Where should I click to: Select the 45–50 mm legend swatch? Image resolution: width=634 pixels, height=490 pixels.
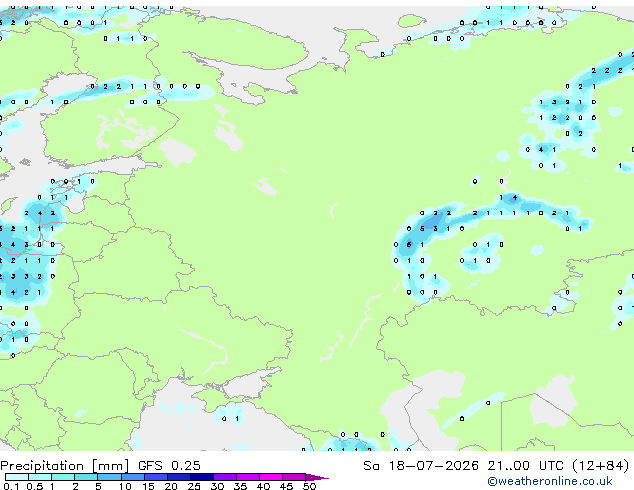click(x=294, y=477)
